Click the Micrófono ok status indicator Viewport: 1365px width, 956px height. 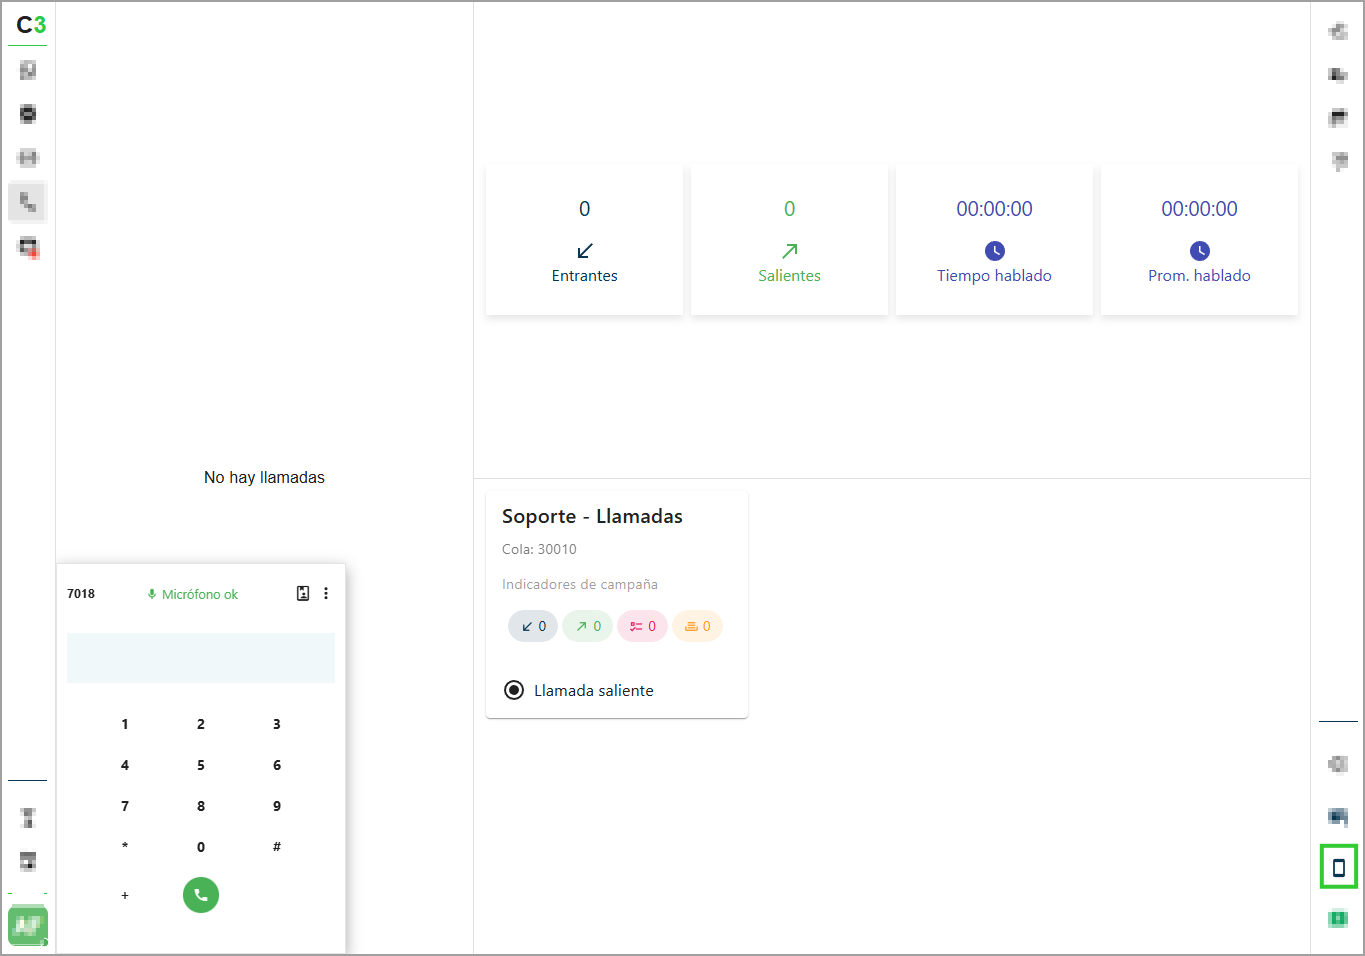pos(193,594)
